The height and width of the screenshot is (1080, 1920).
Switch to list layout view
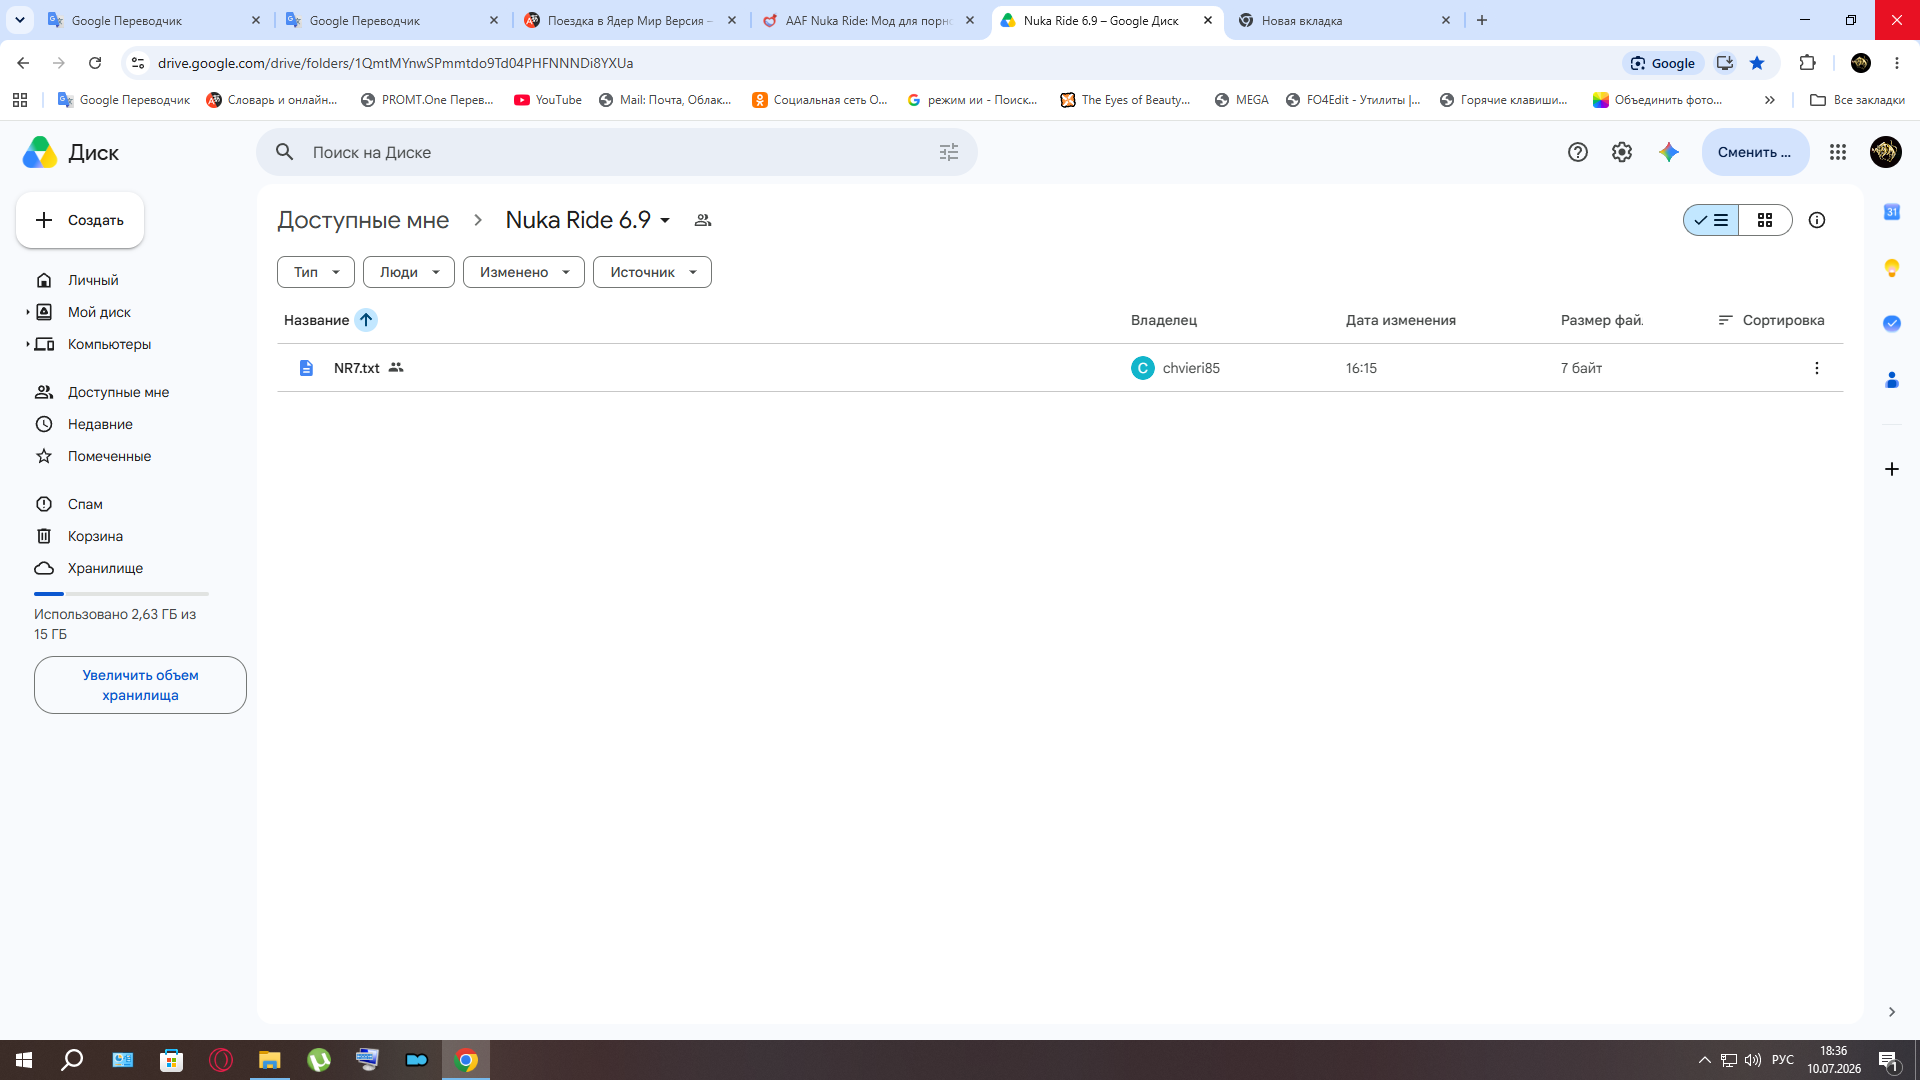1711,220
